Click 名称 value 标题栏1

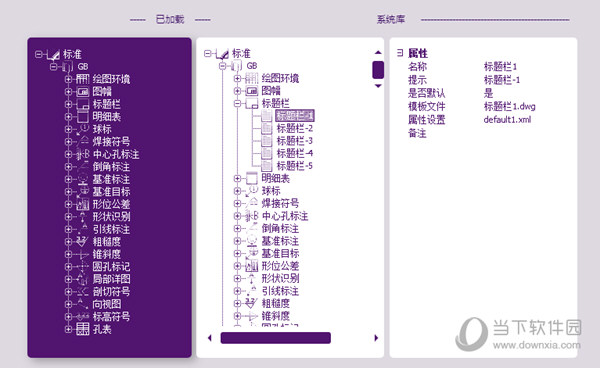tap(500, 67)
